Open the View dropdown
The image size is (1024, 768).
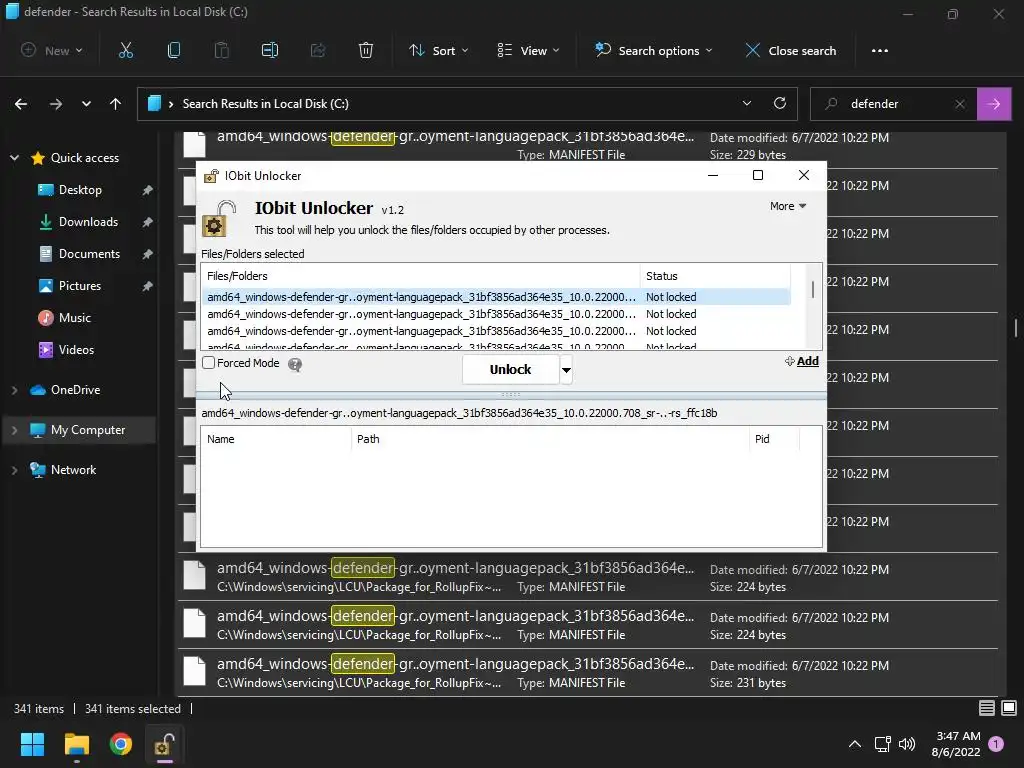528,50
